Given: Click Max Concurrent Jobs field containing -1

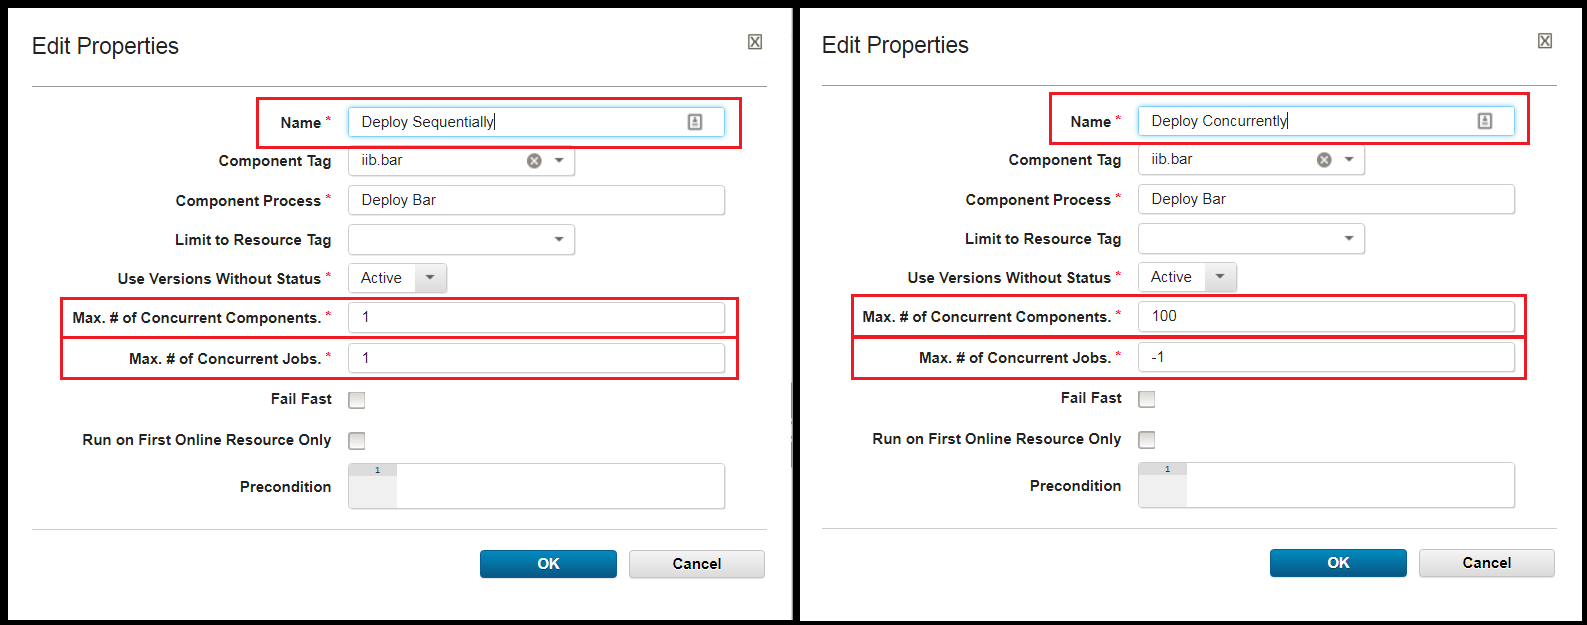Looking at the screenshot, I should pos(1326,358).
